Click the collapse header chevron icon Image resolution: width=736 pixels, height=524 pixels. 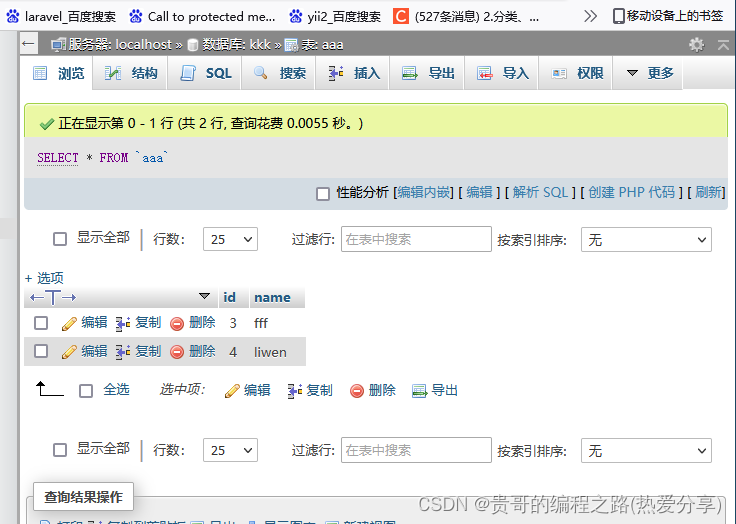point(723,45)
